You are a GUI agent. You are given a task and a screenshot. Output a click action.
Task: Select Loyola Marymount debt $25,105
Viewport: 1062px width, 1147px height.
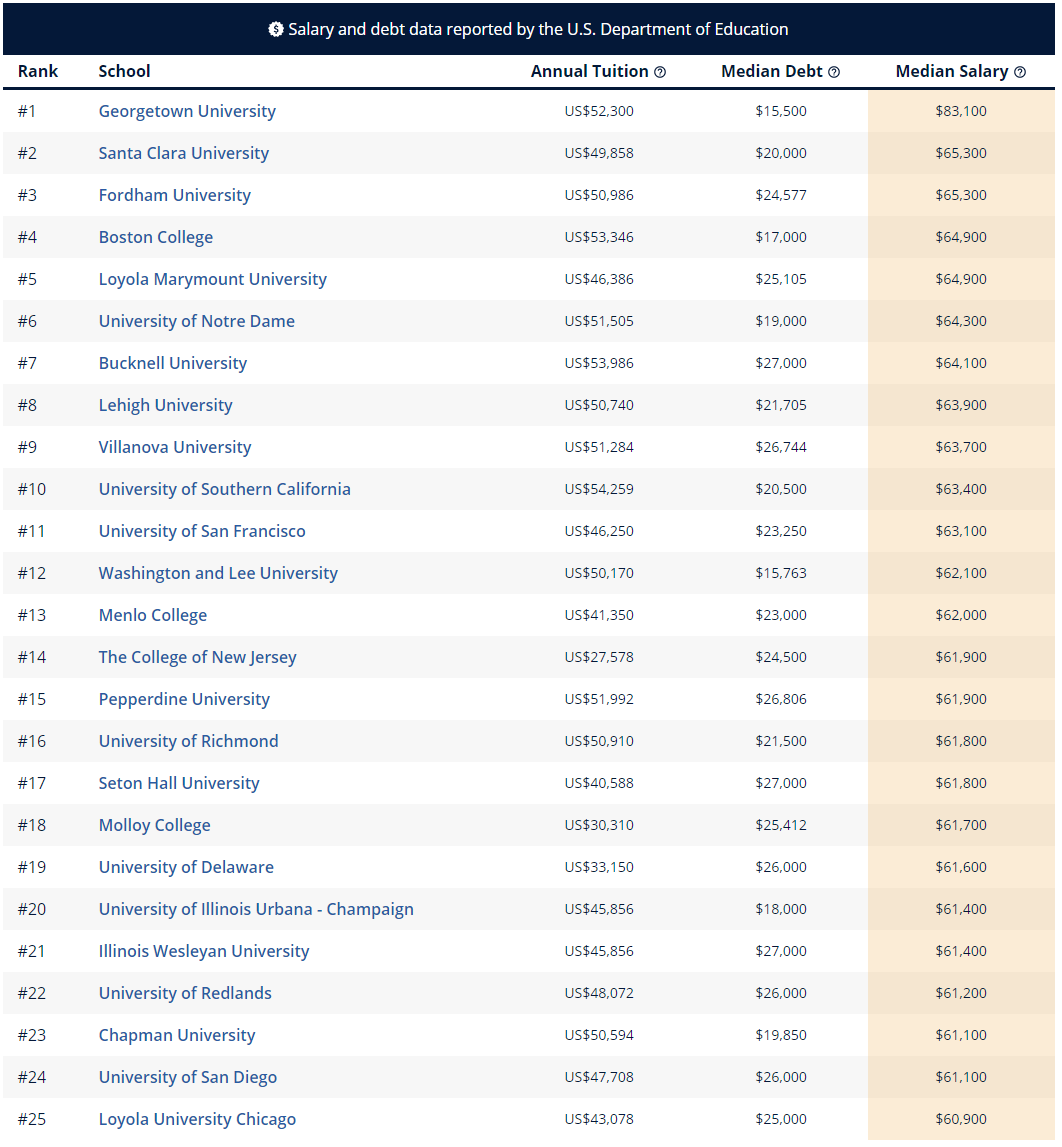781,279
